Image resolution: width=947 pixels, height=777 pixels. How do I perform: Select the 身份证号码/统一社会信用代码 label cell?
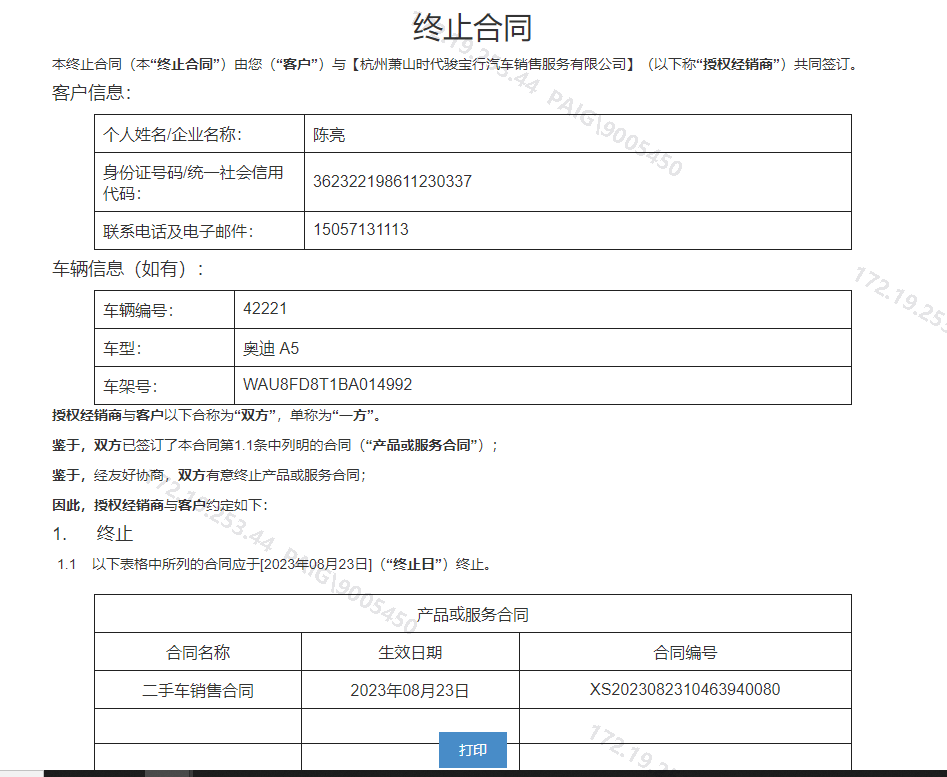coord(199,182)
